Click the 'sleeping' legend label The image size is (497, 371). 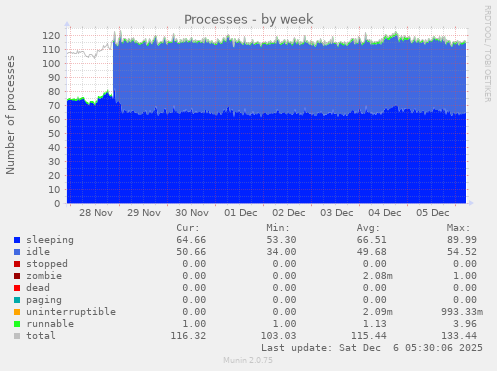point(50,240)
